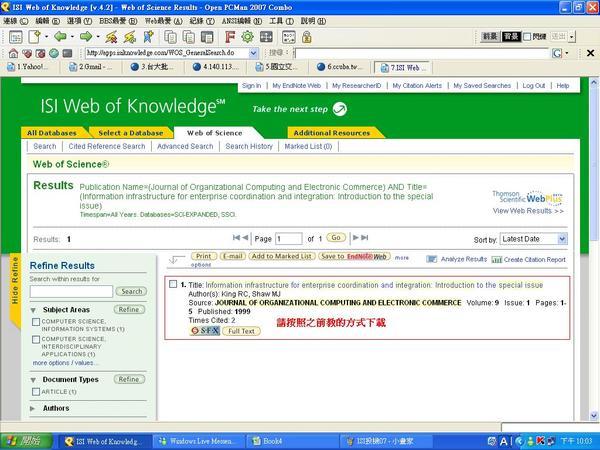
Task: Click the copy icon in toolbar
Action: [170, 37]
